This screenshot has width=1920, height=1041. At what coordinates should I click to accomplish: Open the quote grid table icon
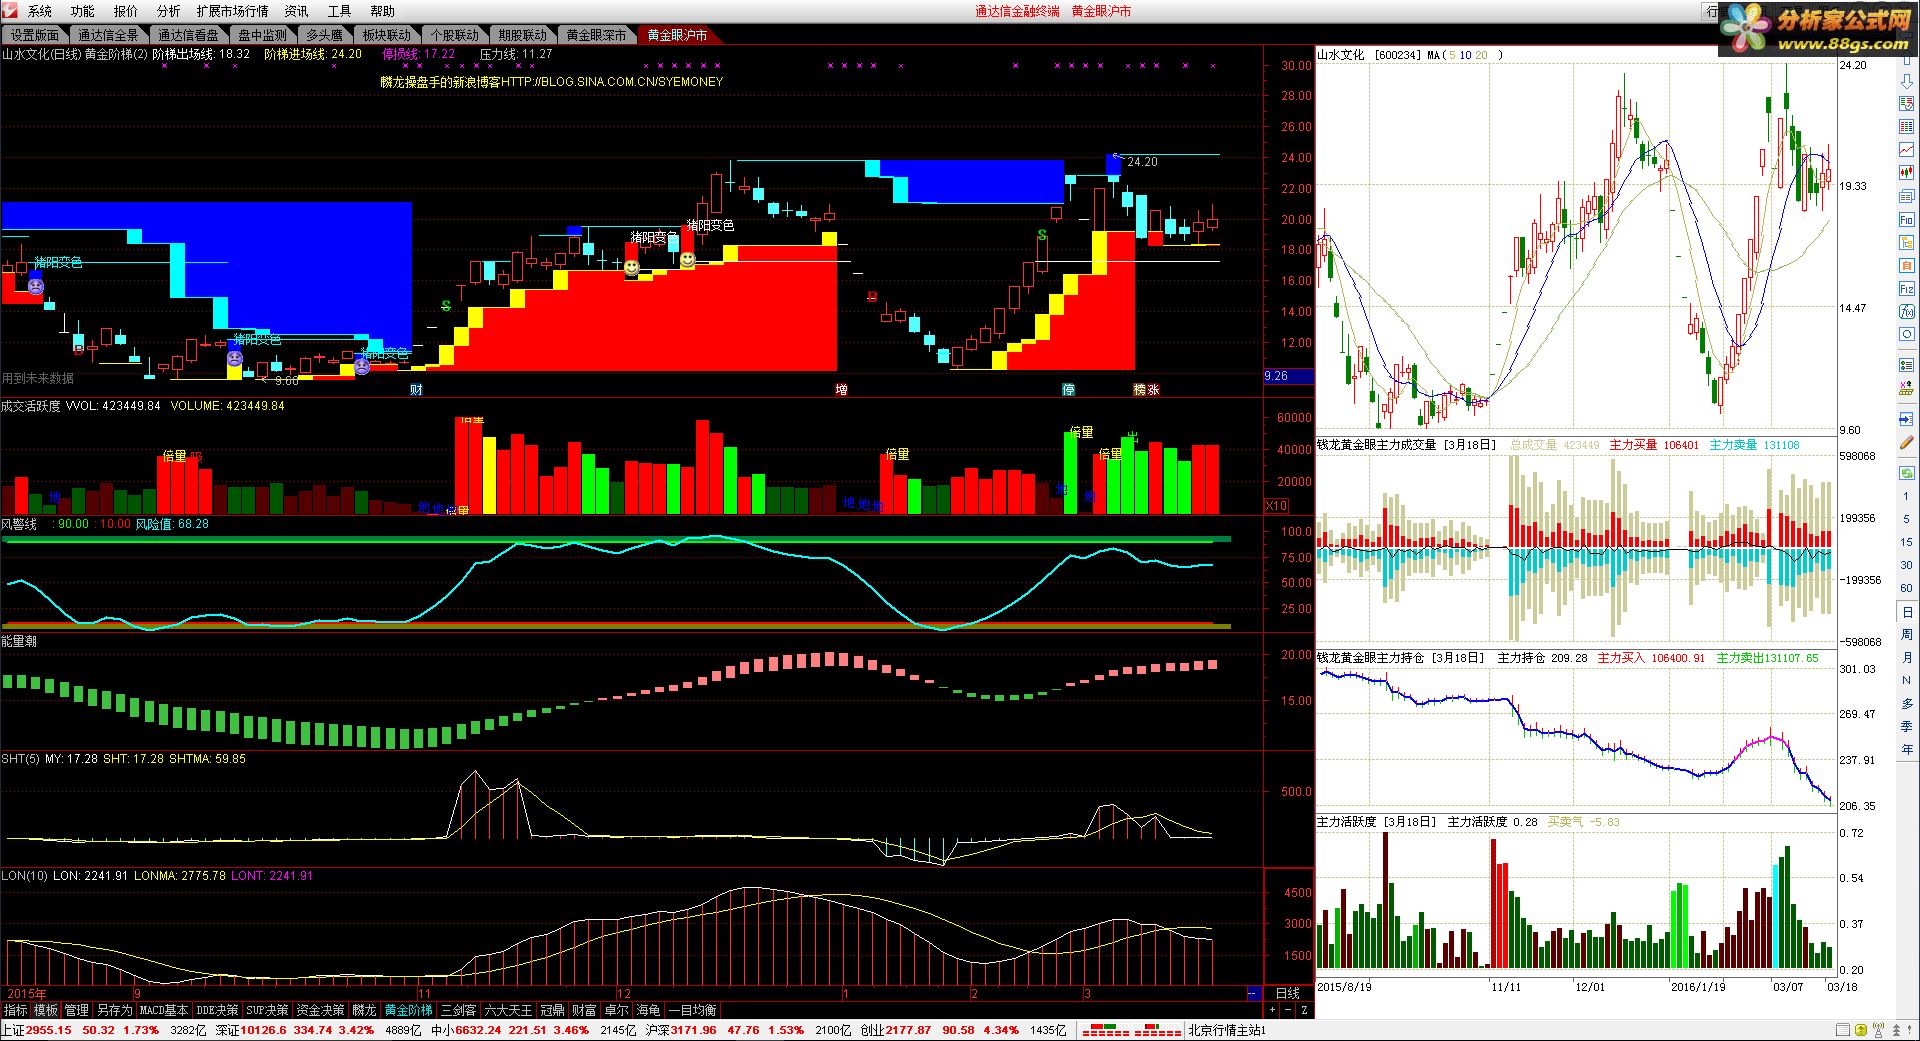(x=1906, y=127)
